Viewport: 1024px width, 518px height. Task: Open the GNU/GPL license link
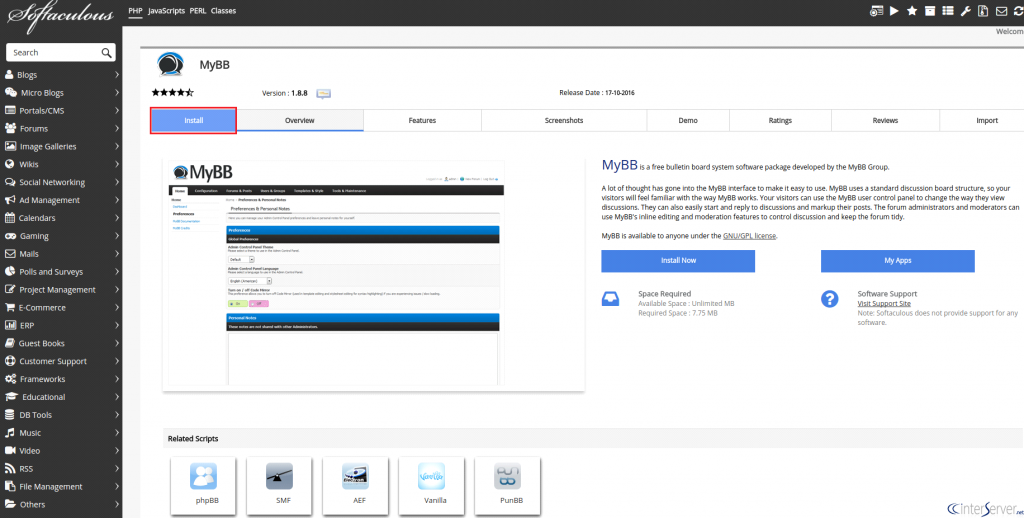coord(750,236)
